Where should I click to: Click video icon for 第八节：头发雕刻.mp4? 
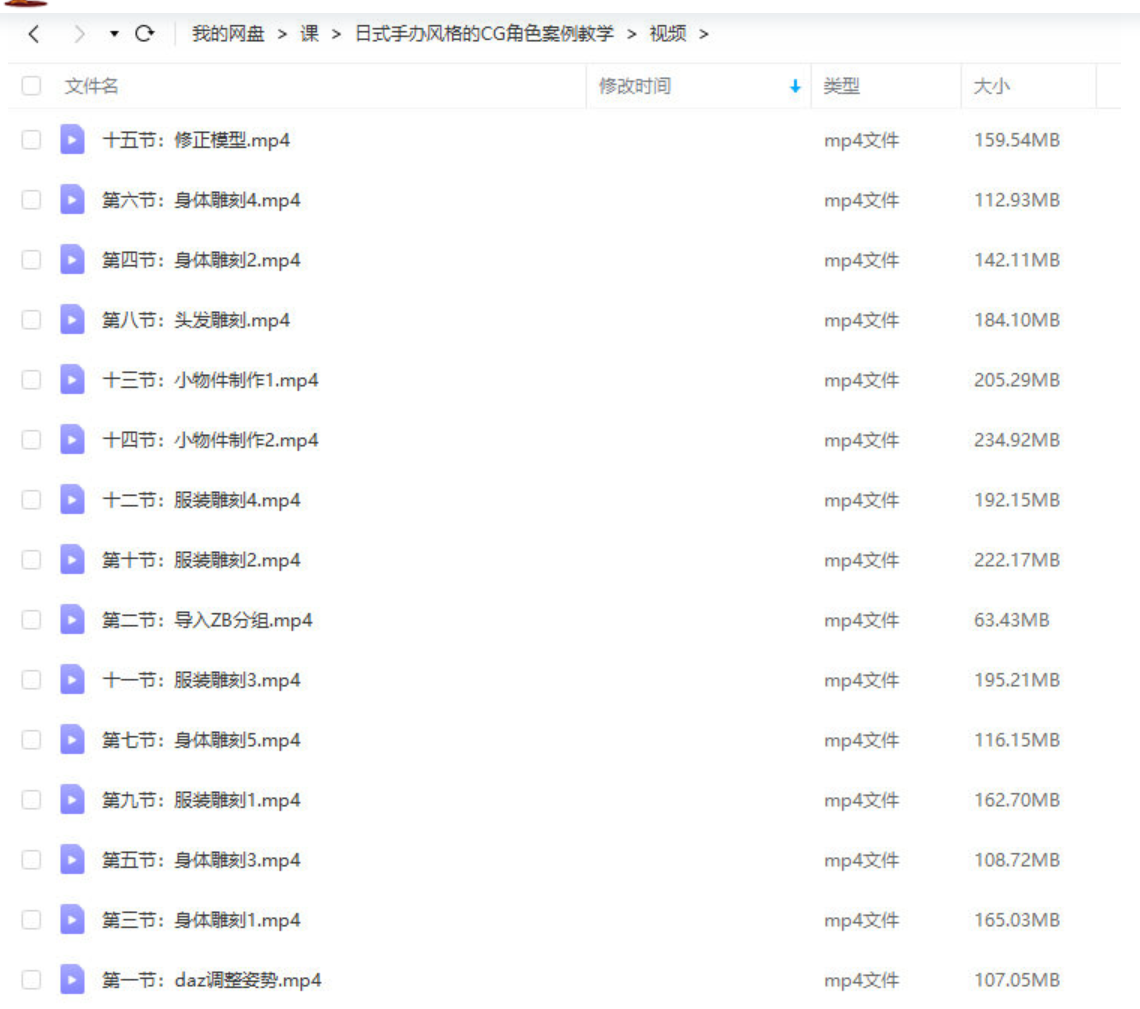pos(72,320)
